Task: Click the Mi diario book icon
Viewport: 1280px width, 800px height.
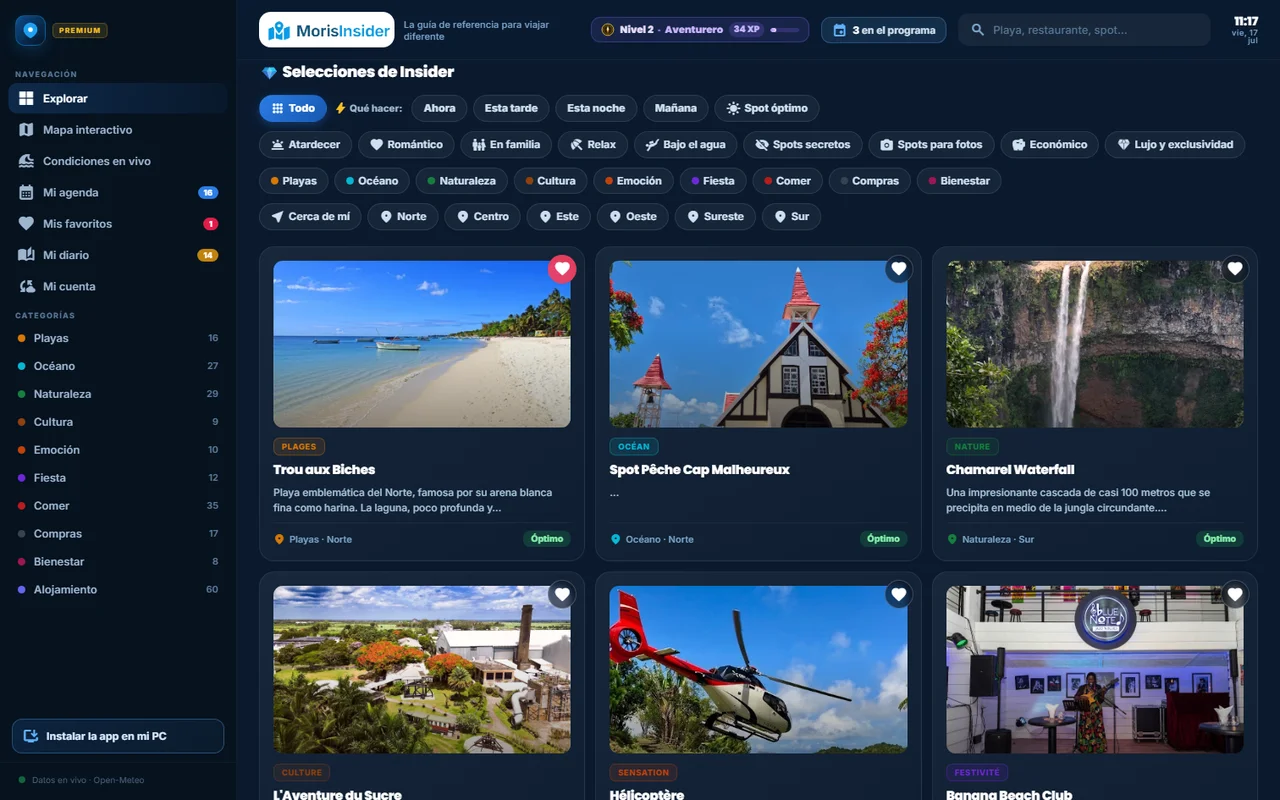Action: pyautogui.click(x=26, y=255)
